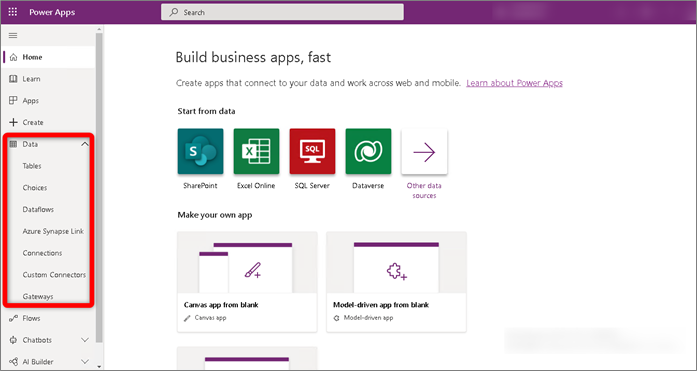Collapse the Data section chevron
This screenshot has height=371, width=697.
click(84, 144)
